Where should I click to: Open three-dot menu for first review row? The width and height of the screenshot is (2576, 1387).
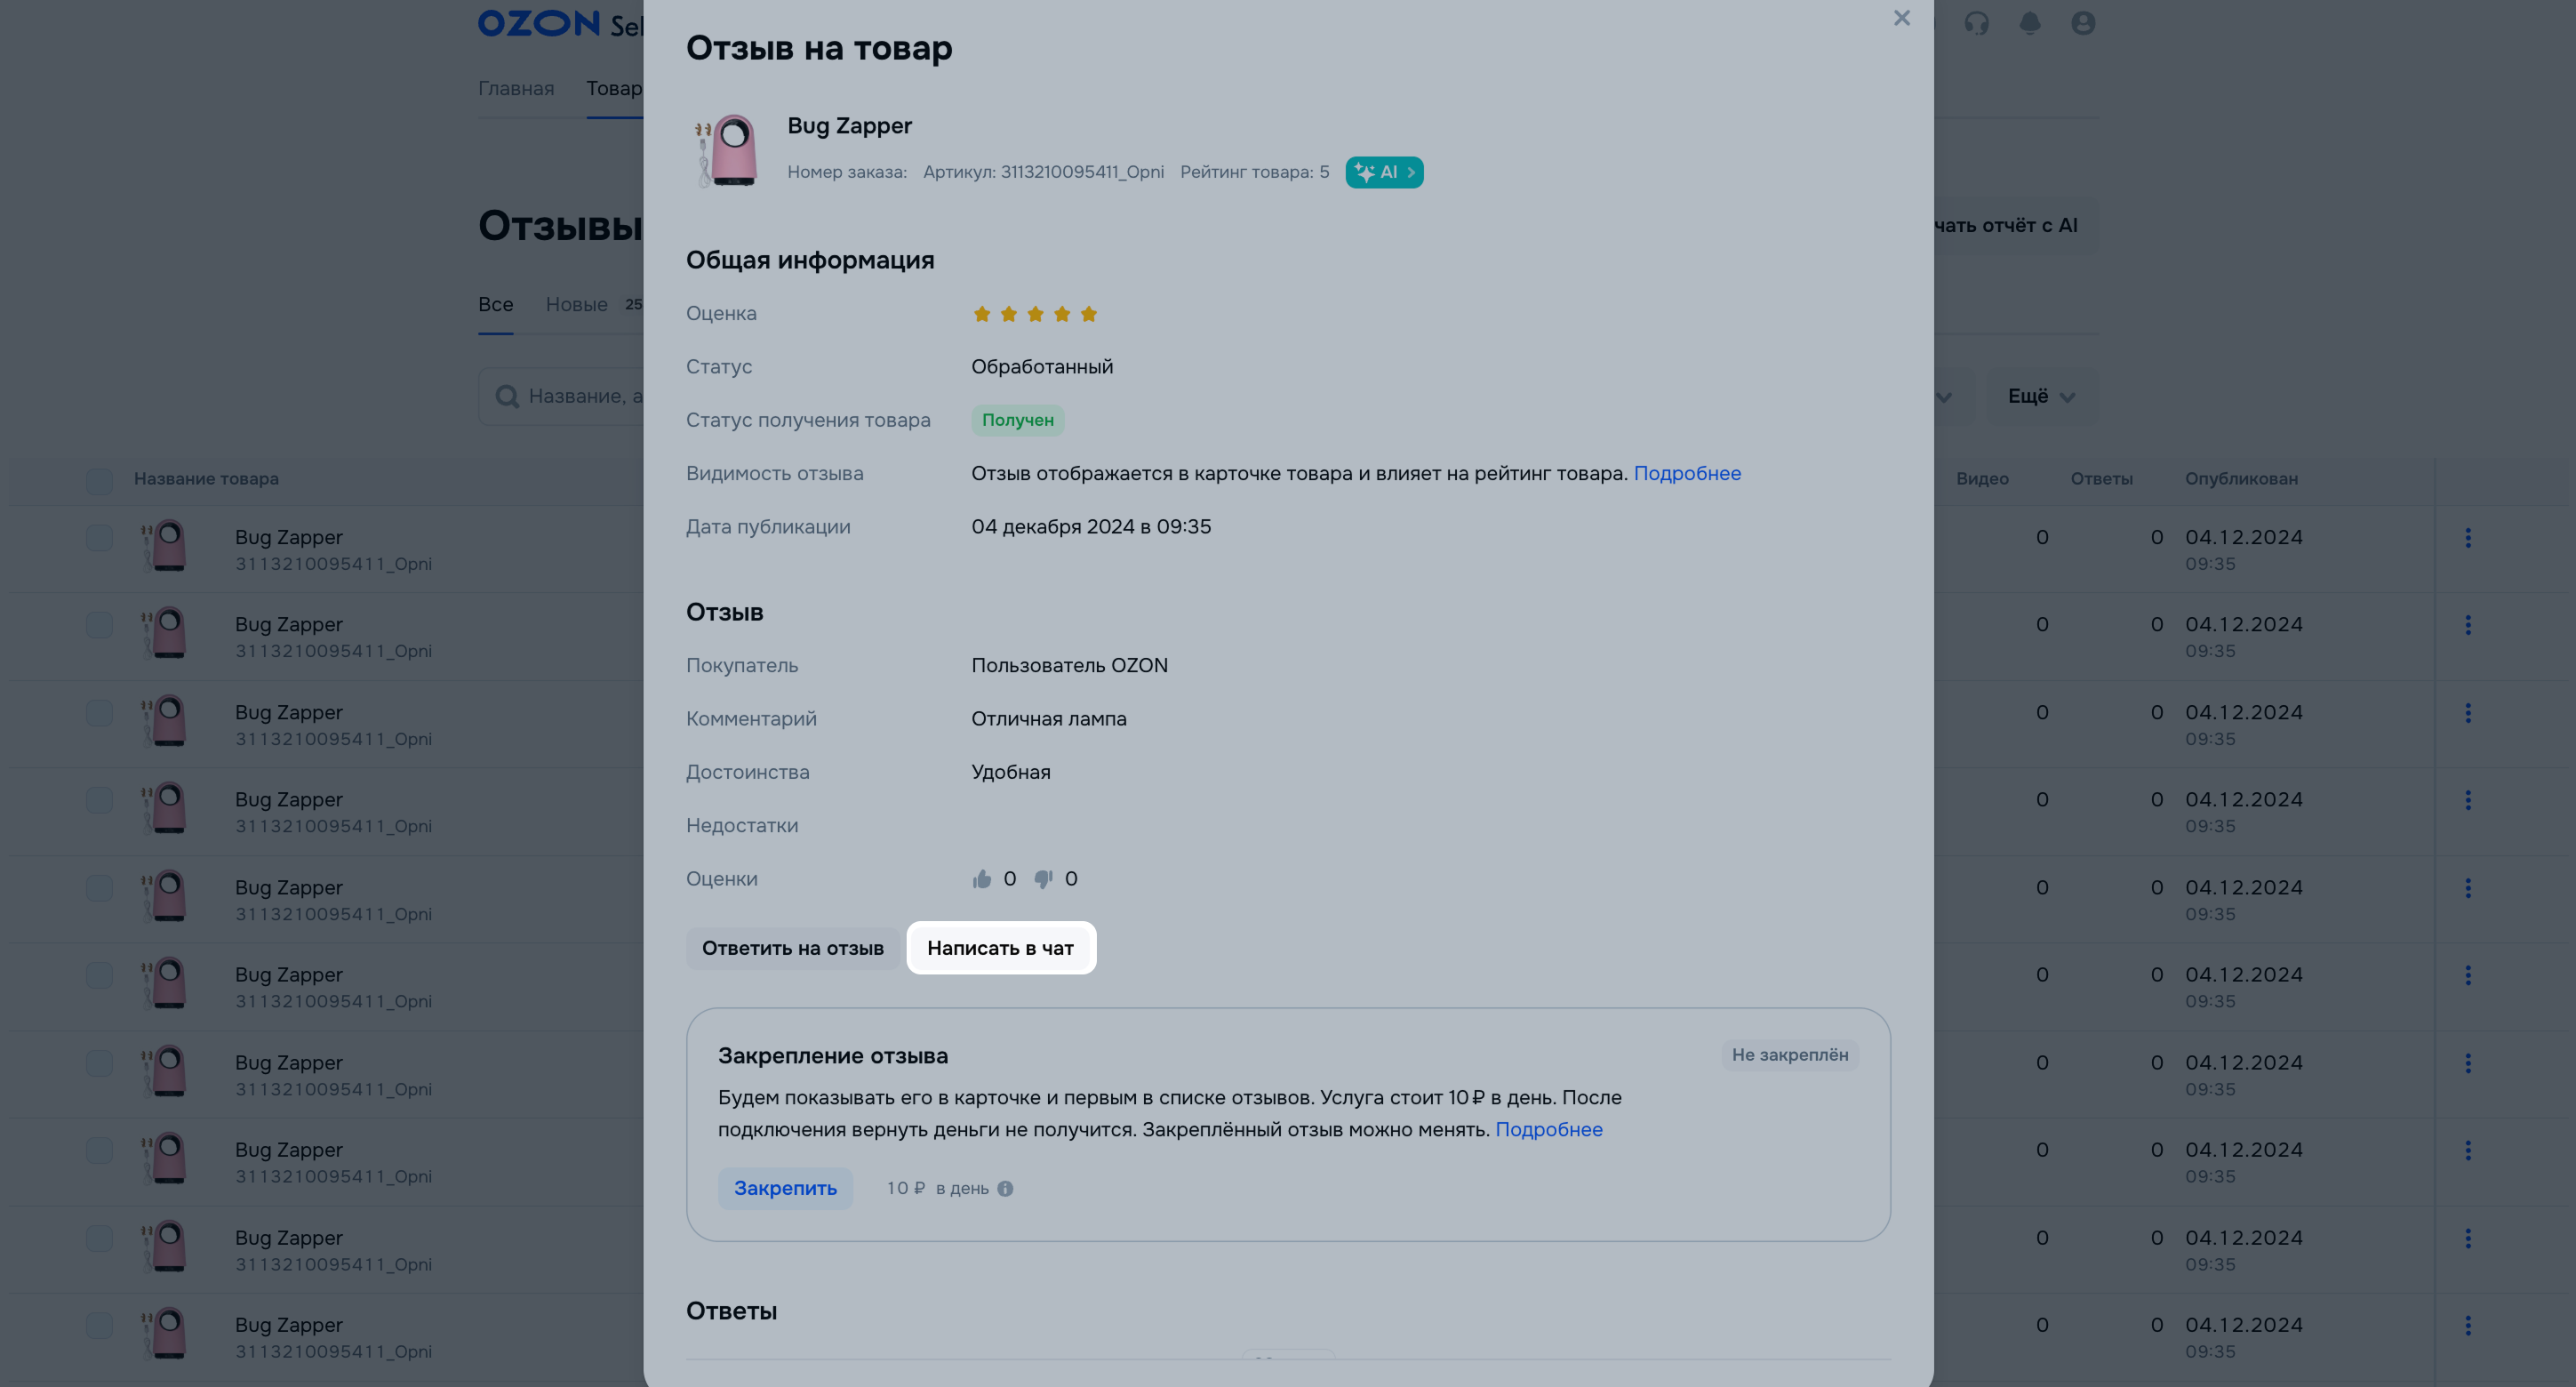(x=2468, y=538)
